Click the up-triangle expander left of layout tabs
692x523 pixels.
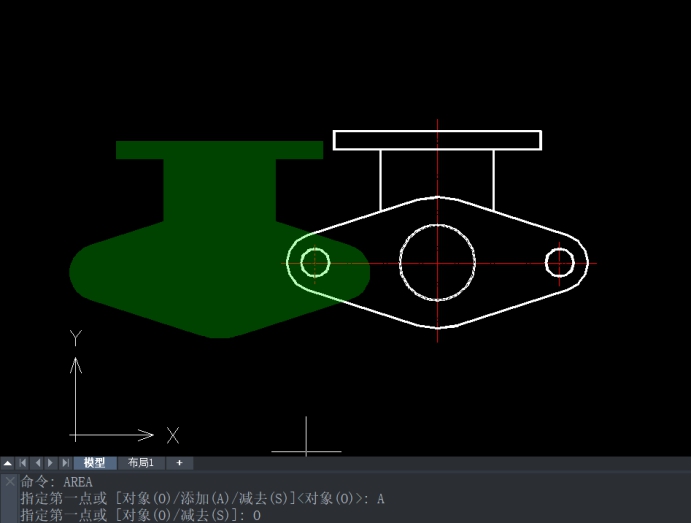point(8,463)
